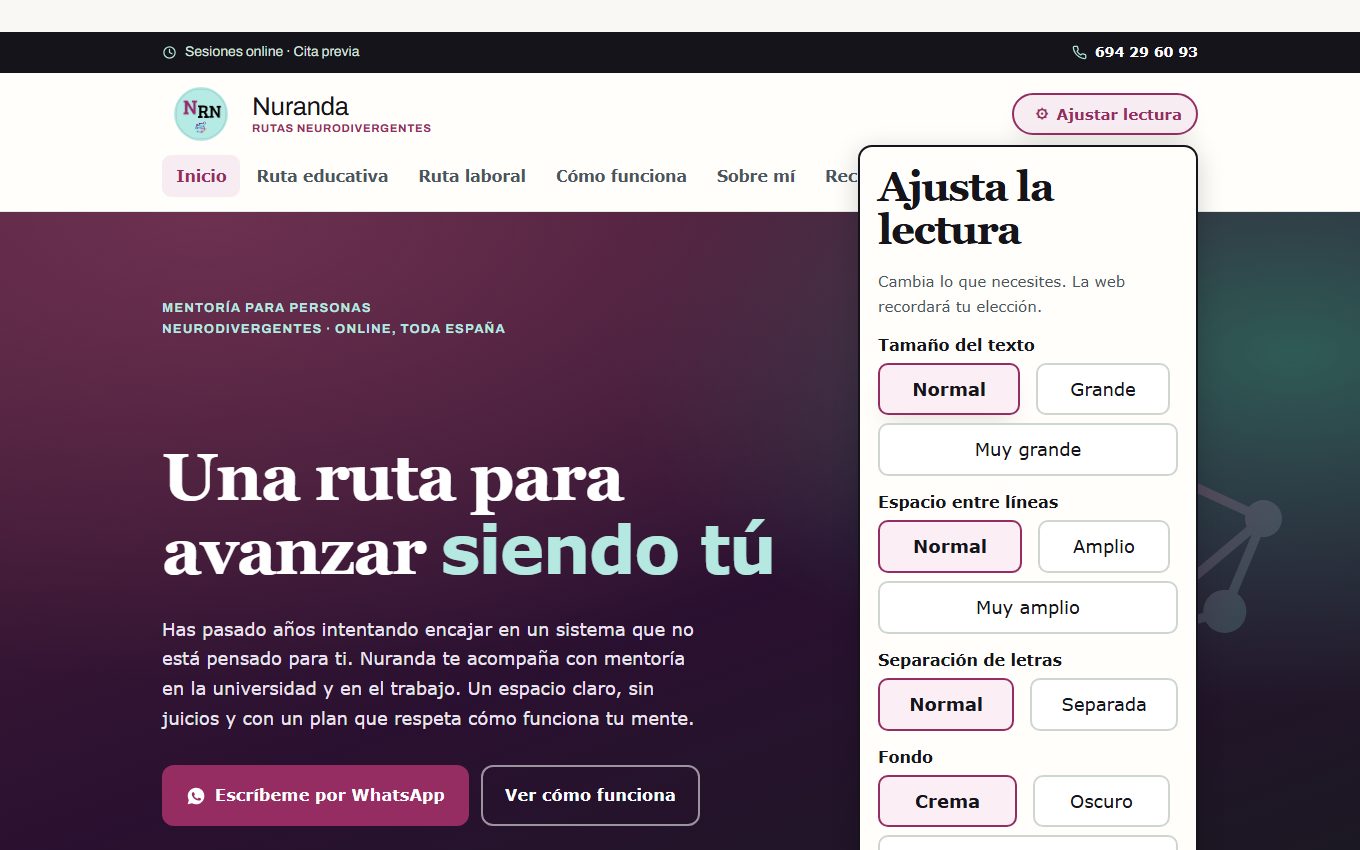Screen dimensions: 1360x850
Task: Select Normal under Tamaño del texto
Action: [949, 389]
